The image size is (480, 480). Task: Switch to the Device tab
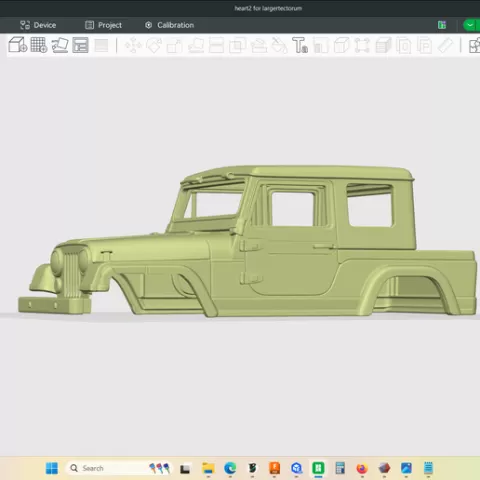38,25
